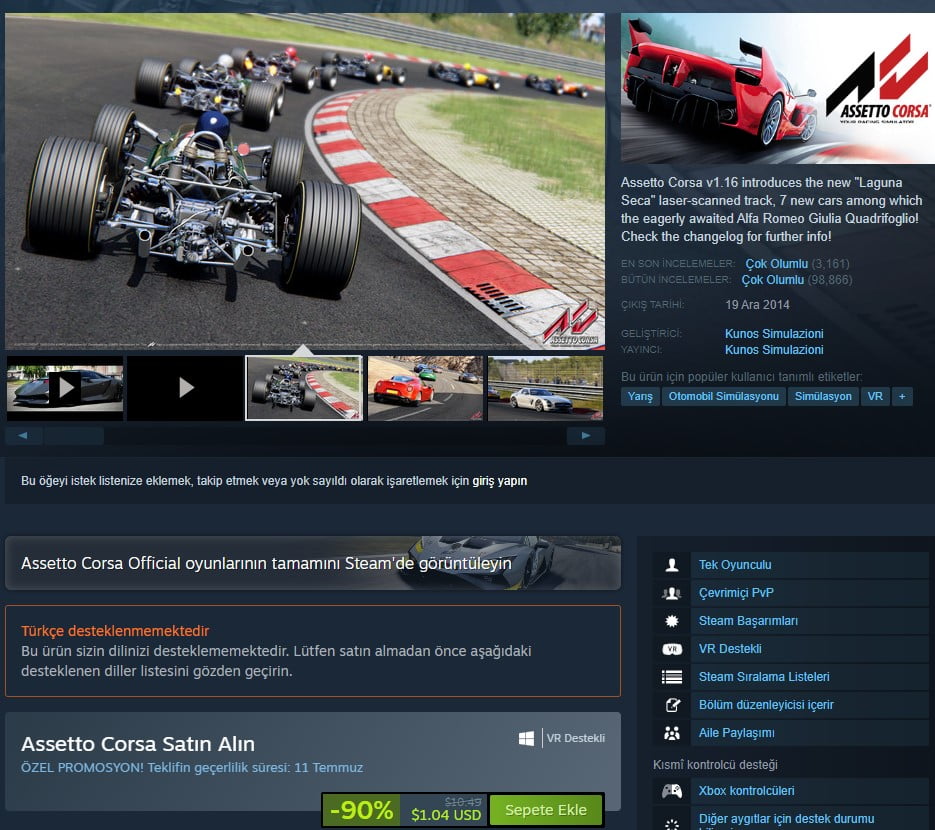Screen dimensions: 935x830
Task: Select the red Ferrari screenshot thumbnail
Action: pyautogui.click(x=424, y=387)
